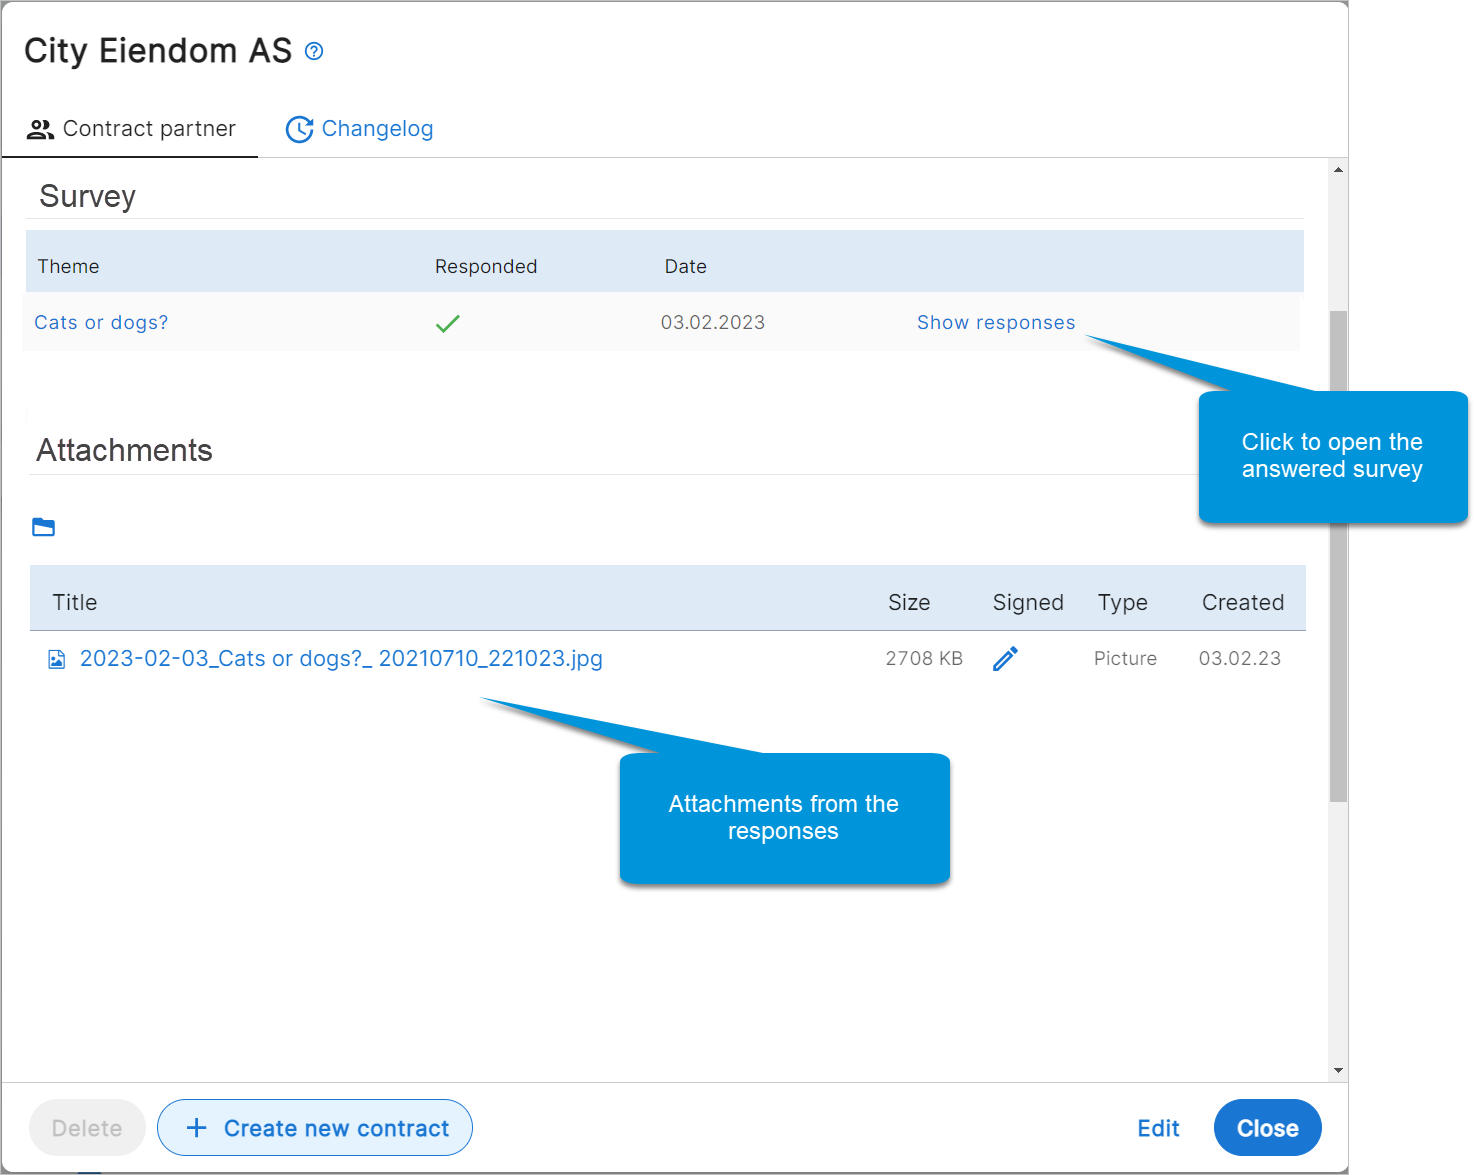Open the help icon next to City Eiendom AS
Screen dimensions: 1475x1175
[x=314, y=51]
